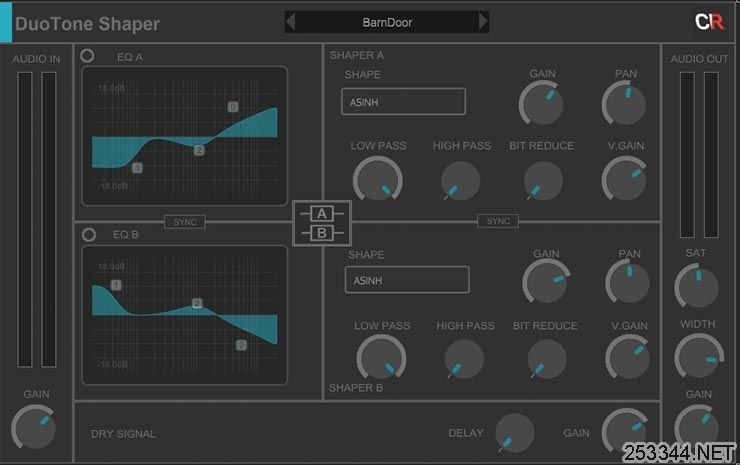Click the A/B routing switch icon
The width and height of the screenshot is (740, 465).
tap(322, 223)
